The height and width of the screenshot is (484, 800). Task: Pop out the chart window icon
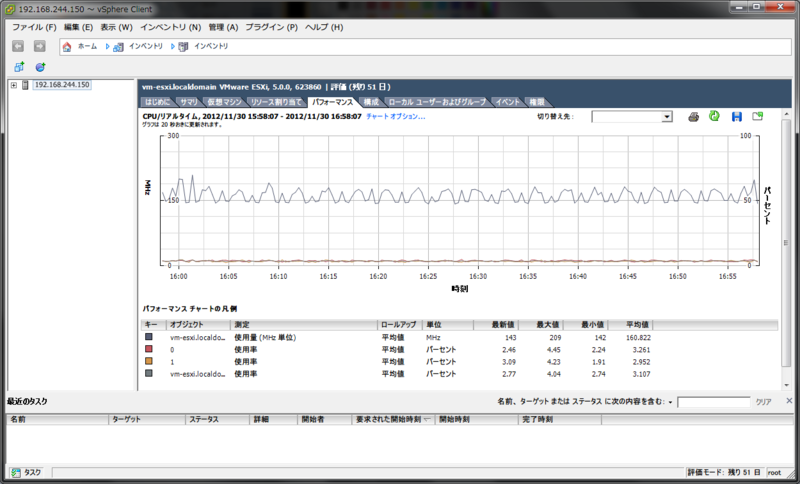click(x=758, y=116)
